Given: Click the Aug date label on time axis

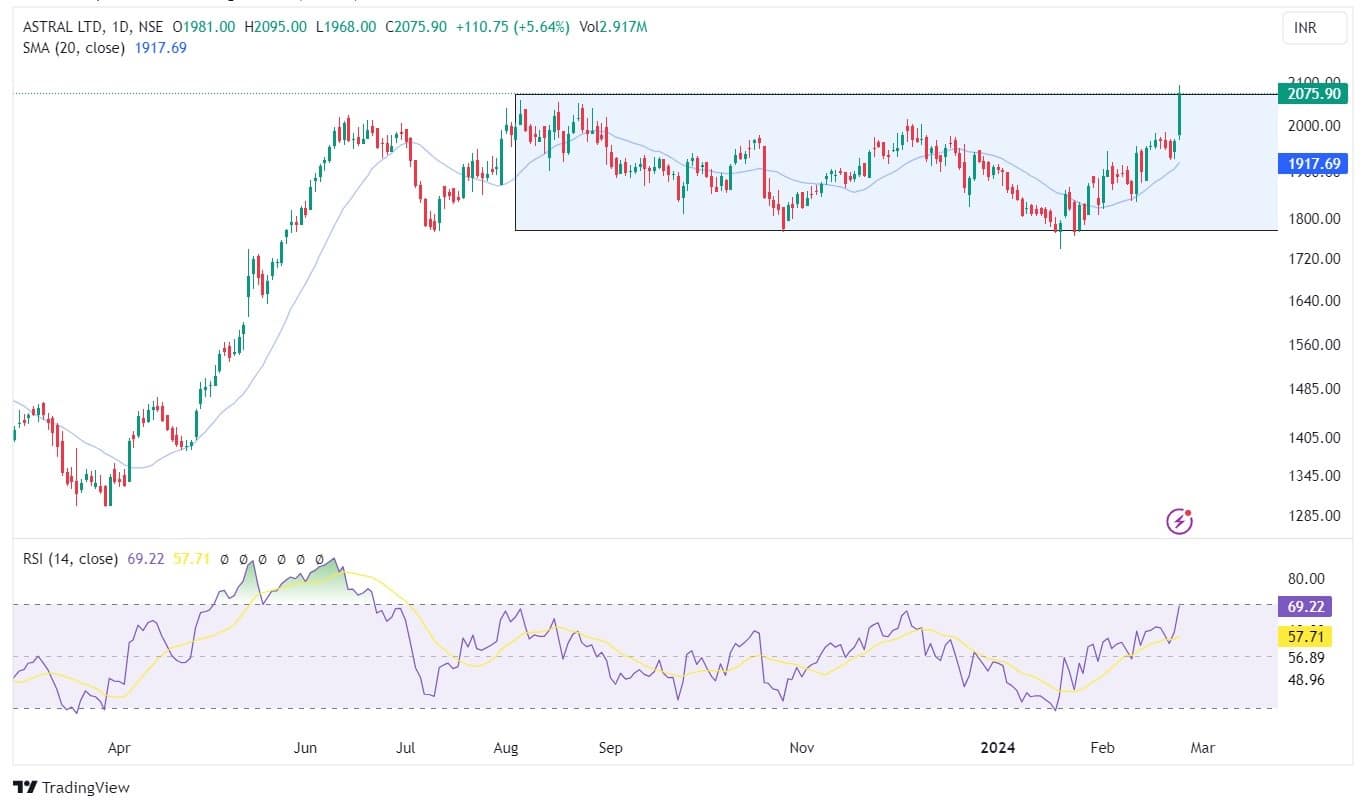Looking at the screenshot, I should click(506, 748).
